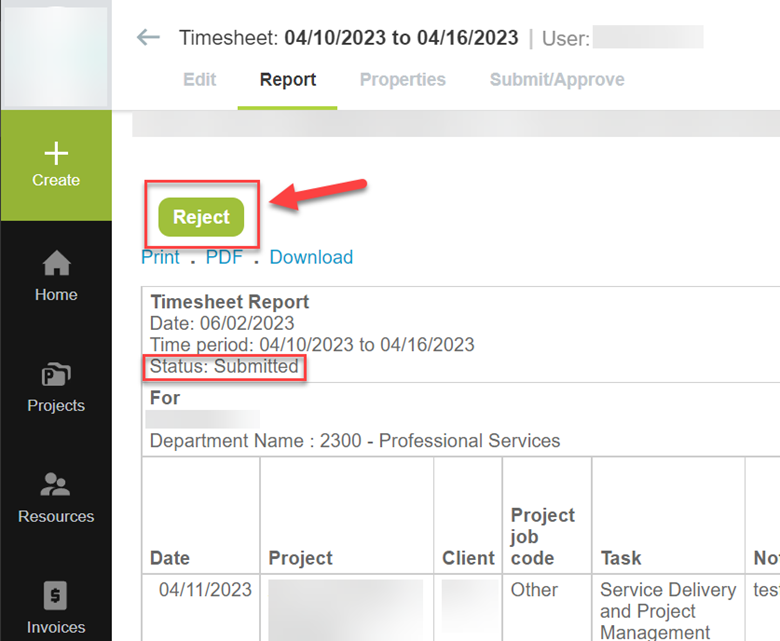Open the Properties tab

point(403,80)
